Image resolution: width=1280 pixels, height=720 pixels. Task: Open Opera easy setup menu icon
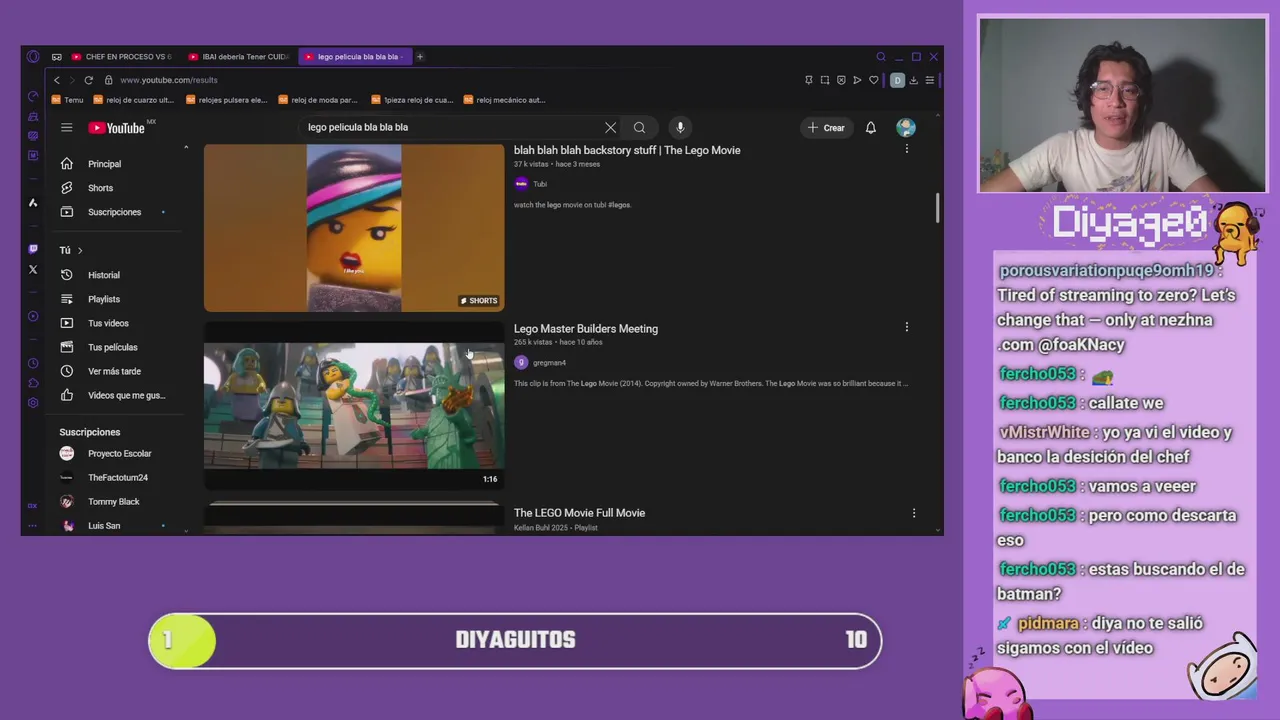click(x=930, y=80)
